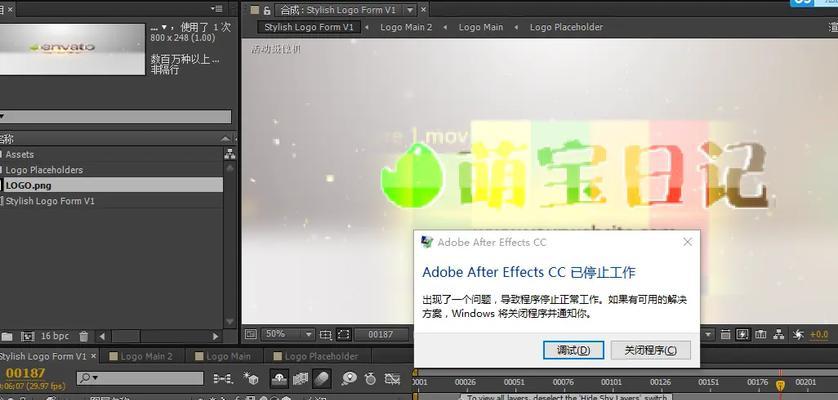
Task: Open the Project panel options menu
Action: click(x=216, y=9)
